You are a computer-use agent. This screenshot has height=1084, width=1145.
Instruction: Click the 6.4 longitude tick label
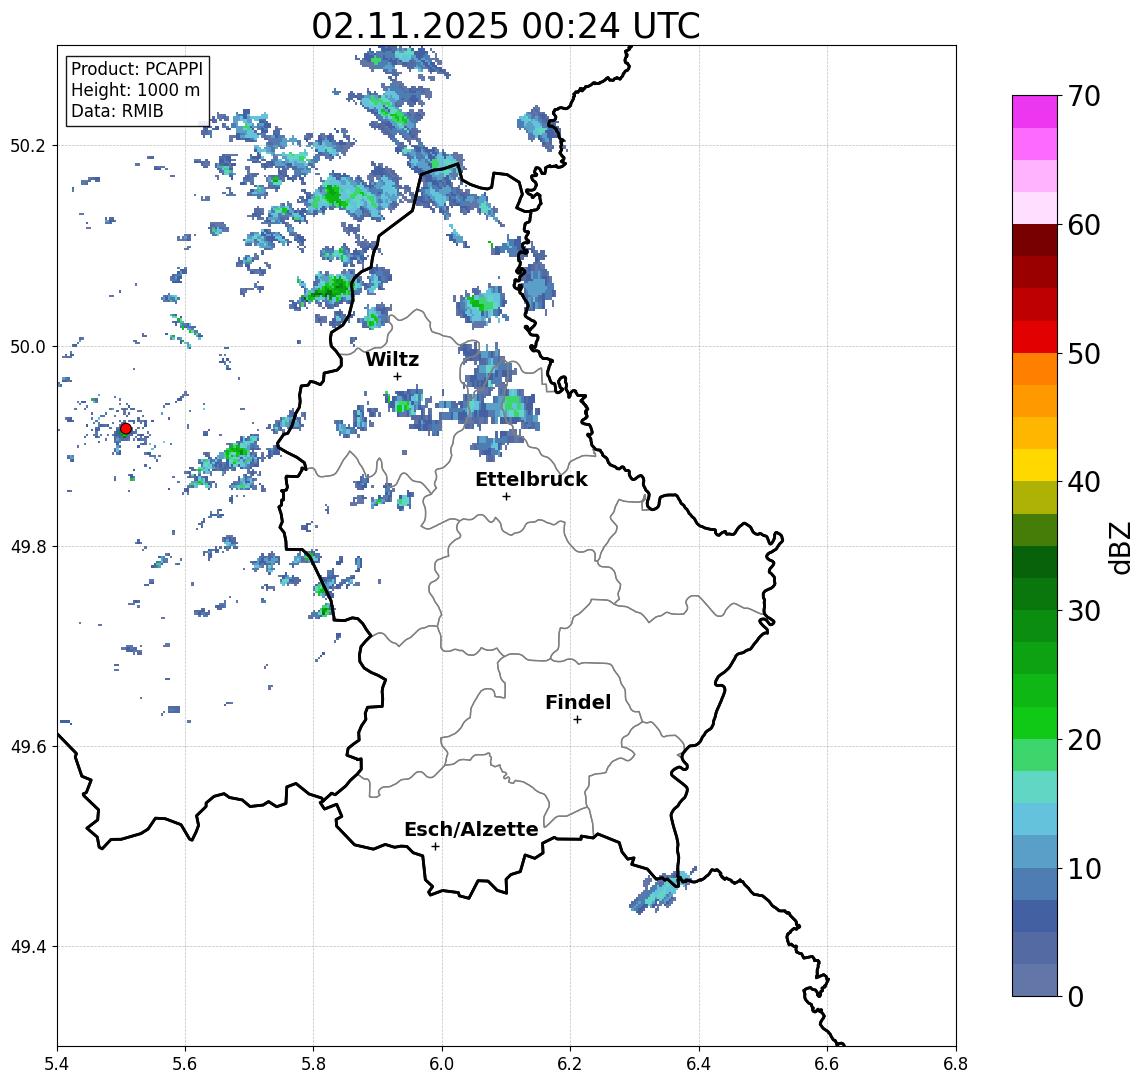(x=699, y=1064)
